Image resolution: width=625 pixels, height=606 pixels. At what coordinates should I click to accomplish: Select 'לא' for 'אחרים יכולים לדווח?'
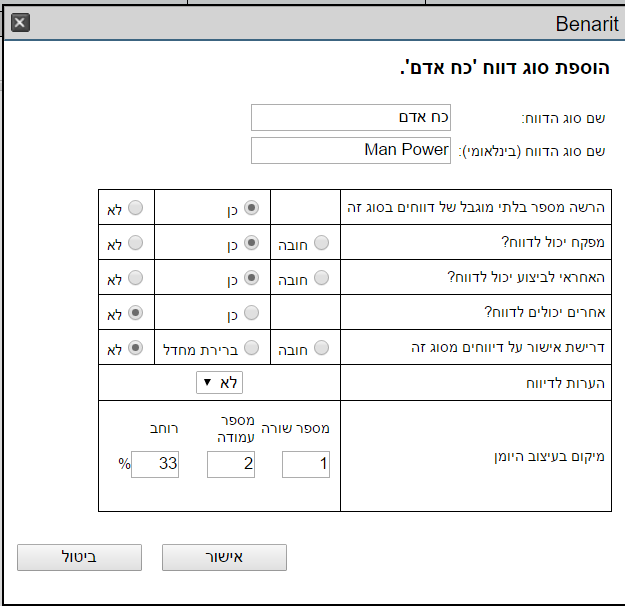click(x=136, y=313)
